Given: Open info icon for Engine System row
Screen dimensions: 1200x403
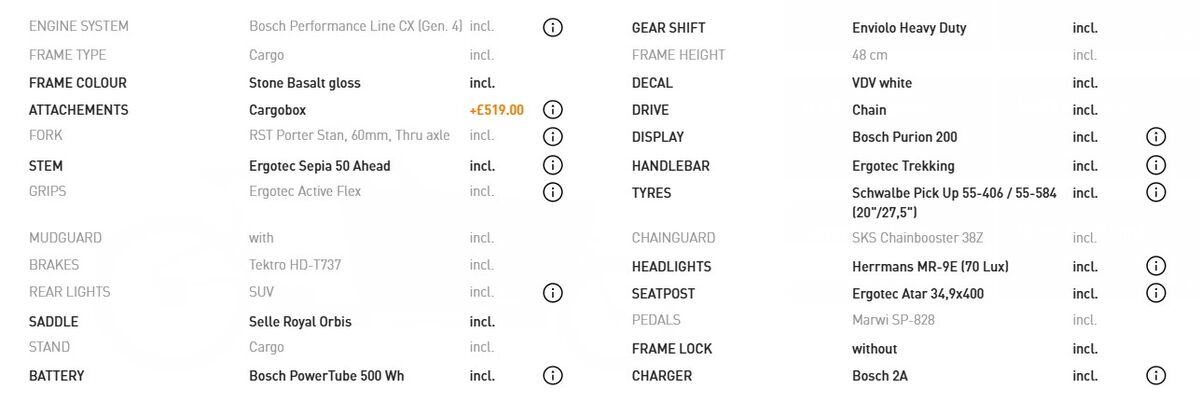Looking at the screenshot, I should click(x=553, y=27).
